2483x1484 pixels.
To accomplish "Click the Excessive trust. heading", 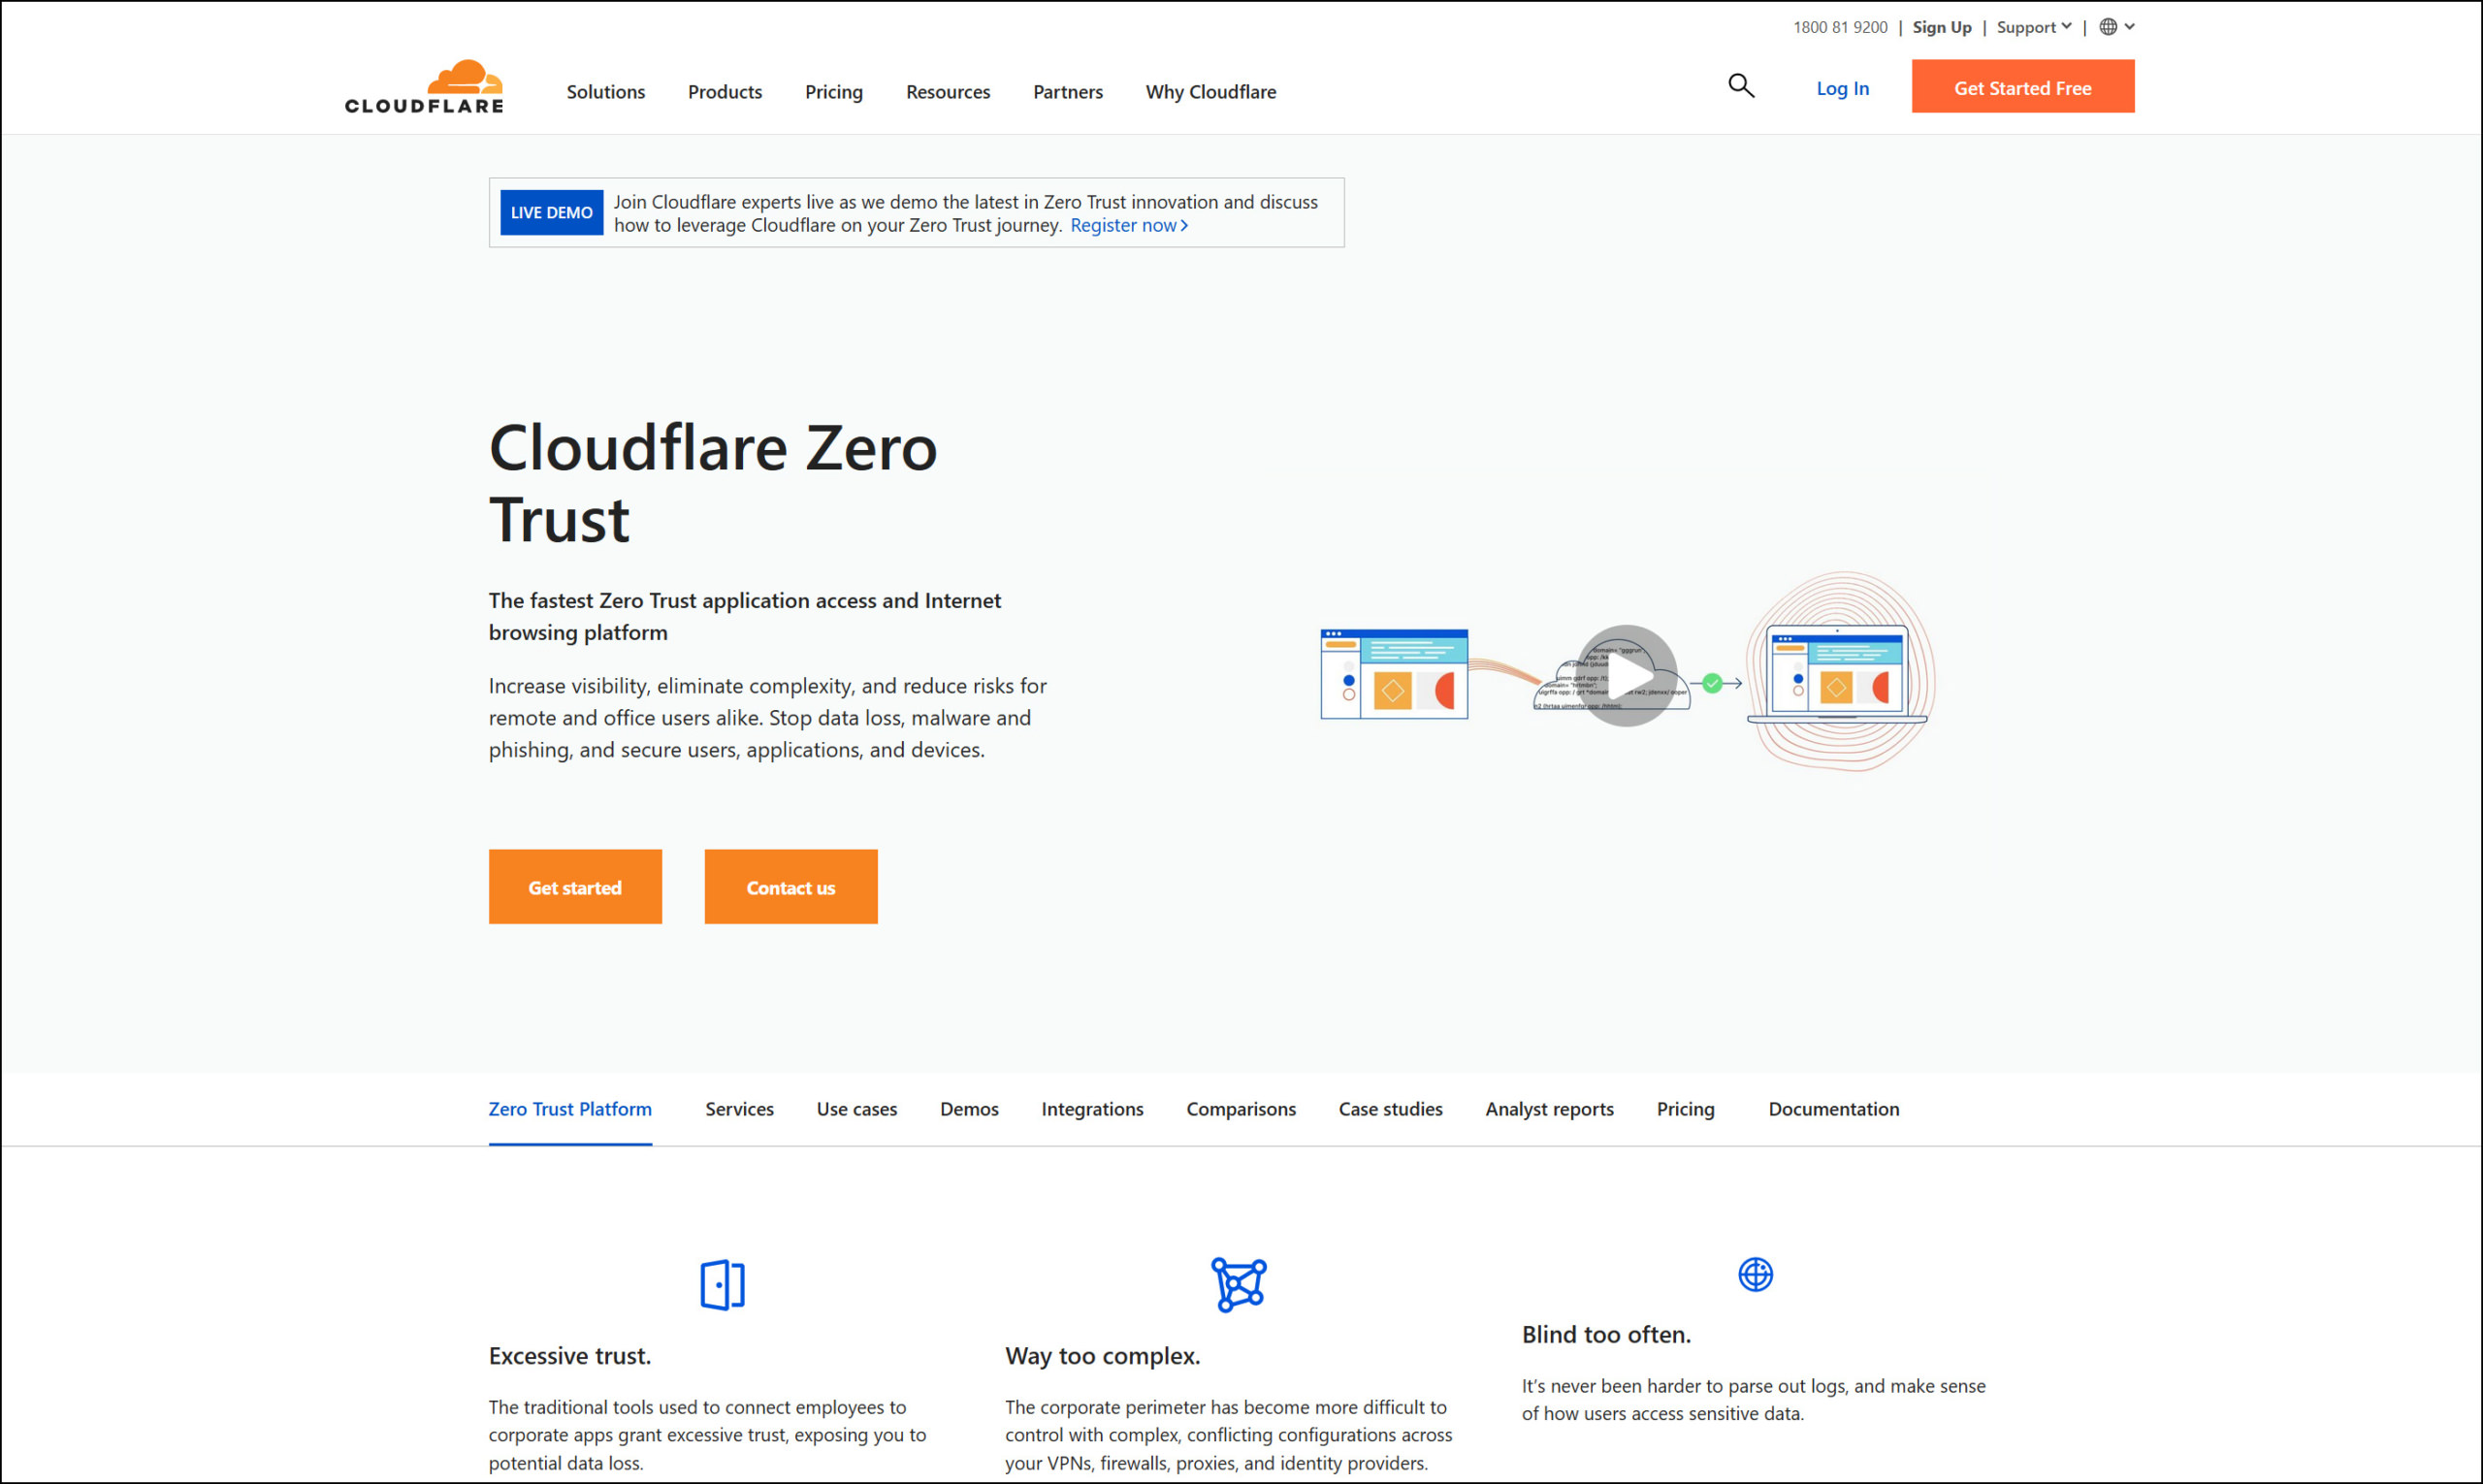I will pos(570,1356).
